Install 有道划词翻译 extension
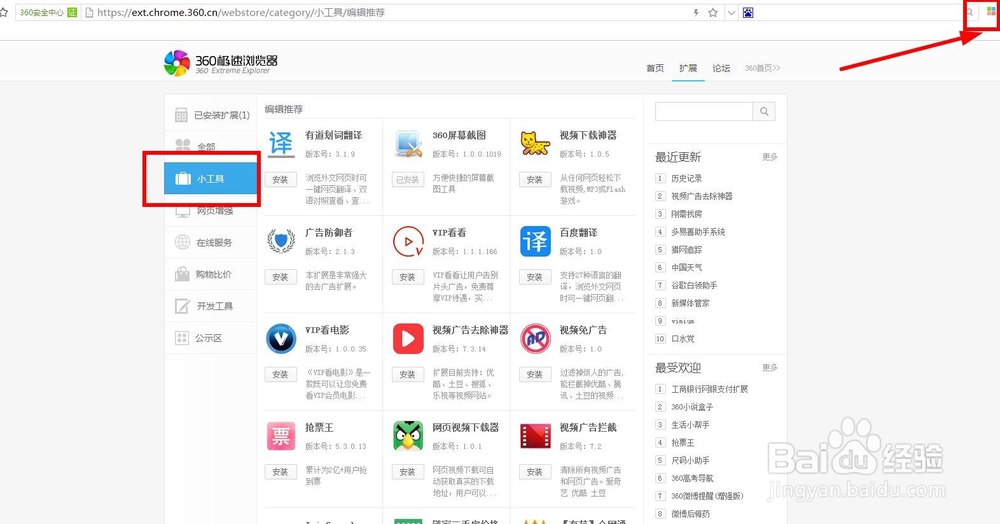The height and width of the screenshot is (524, 1000). pyautogui.click(x=281, y=180)
